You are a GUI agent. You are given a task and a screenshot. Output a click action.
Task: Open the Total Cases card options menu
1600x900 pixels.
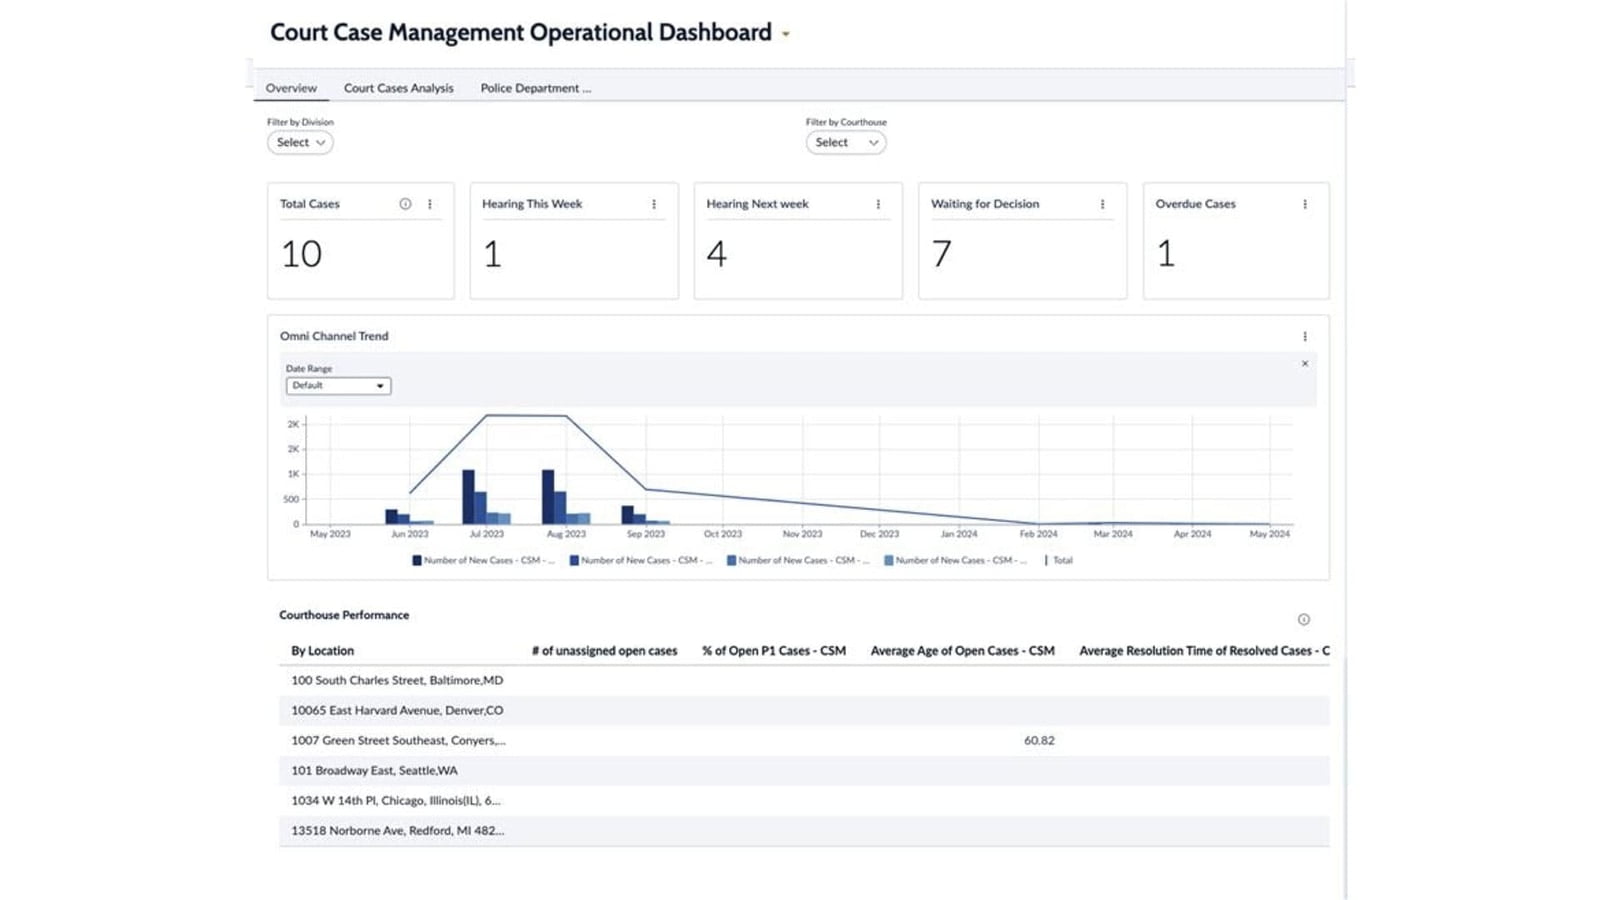coord(430,204)
